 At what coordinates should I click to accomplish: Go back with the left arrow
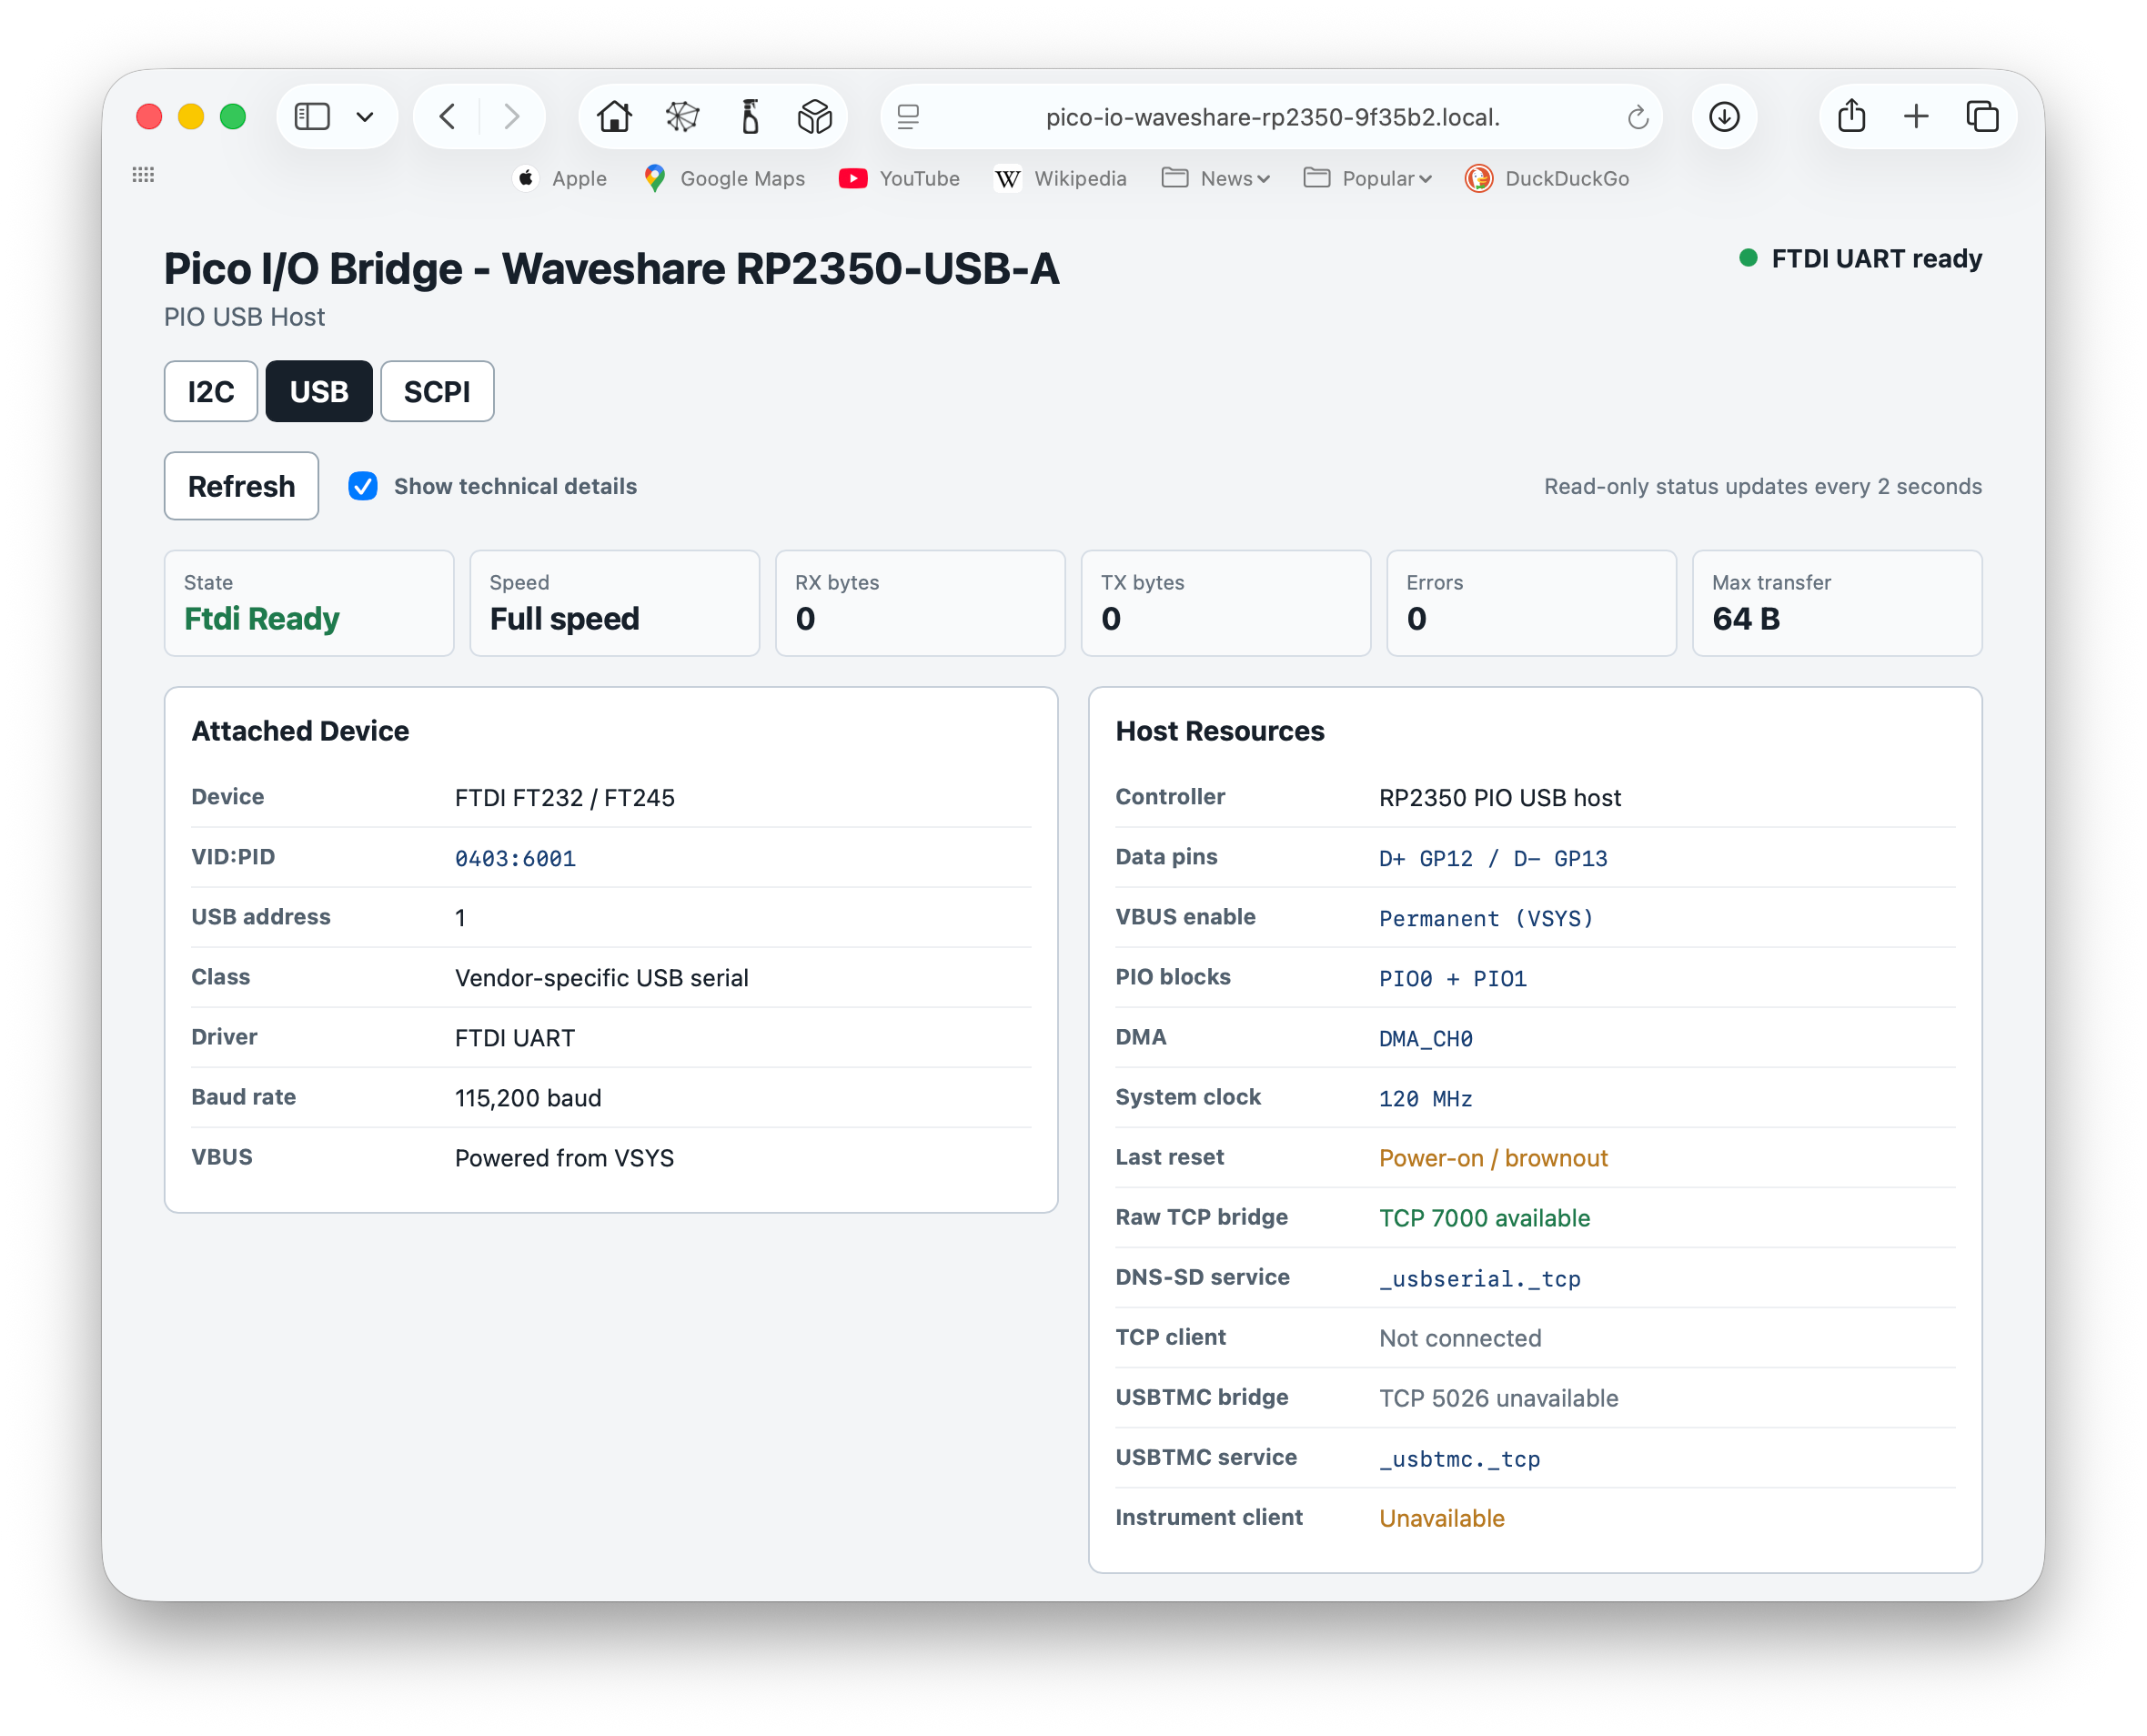pos(448,117)
